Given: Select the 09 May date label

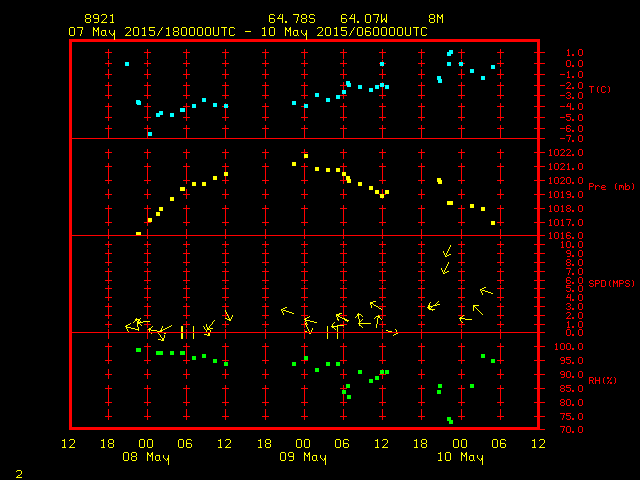Looking at the screenshot, I should (303, 458).
